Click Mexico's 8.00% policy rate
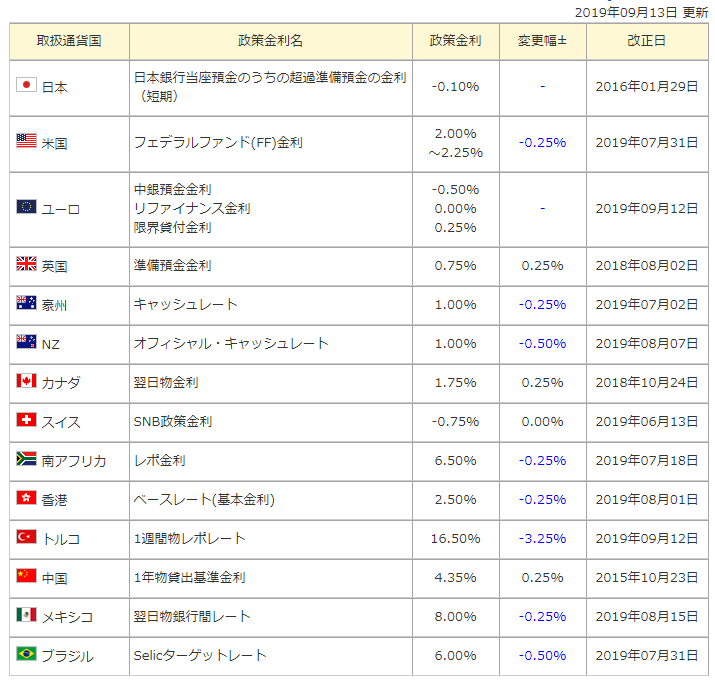This screenshot has width=715, height=681. (456, 617)
